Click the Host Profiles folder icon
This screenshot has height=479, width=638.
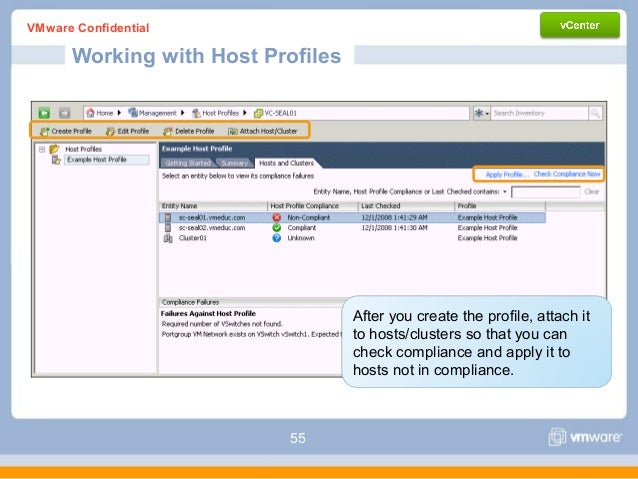[x=55, y=149]
